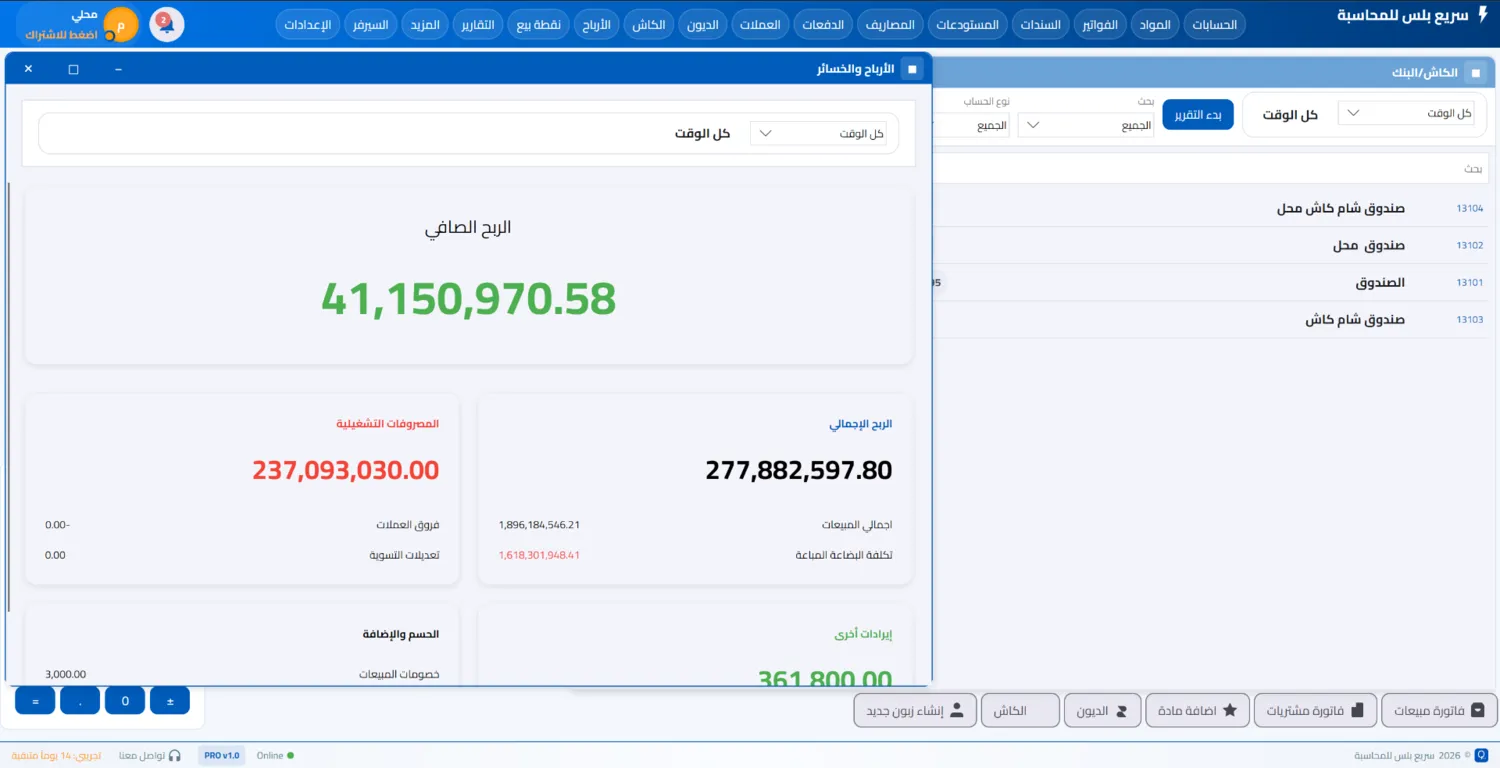
Task: Open the الحسابات menu
Action: coord(1215,25)
